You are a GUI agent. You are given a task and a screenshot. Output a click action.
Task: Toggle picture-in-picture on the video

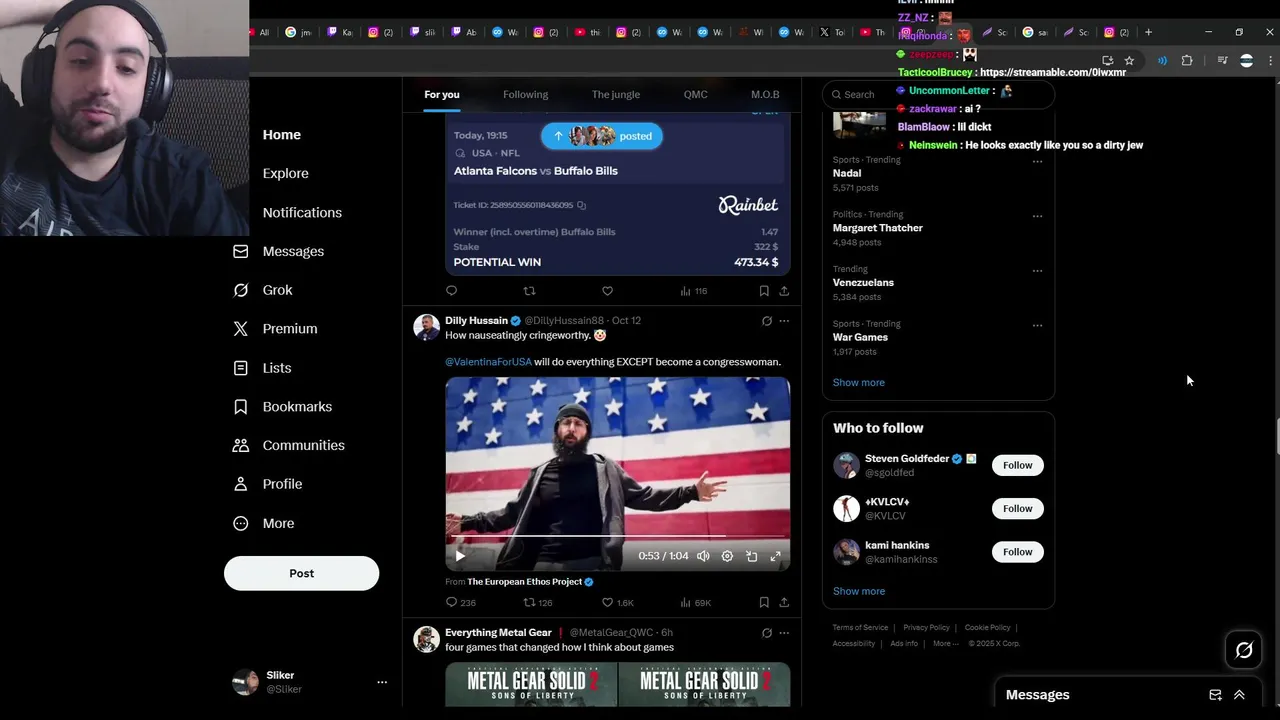(x=751, y=556)
